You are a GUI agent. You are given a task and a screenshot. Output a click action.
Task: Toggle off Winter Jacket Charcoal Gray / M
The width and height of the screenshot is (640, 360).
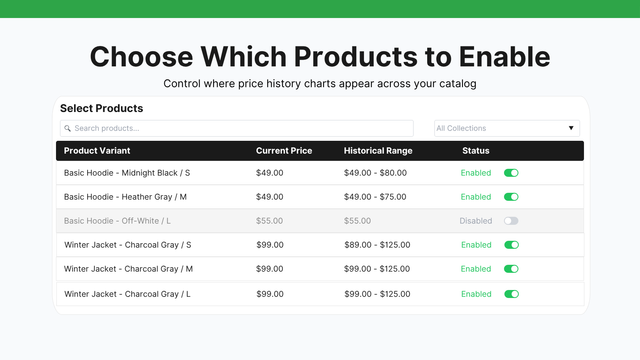[511, 269]
